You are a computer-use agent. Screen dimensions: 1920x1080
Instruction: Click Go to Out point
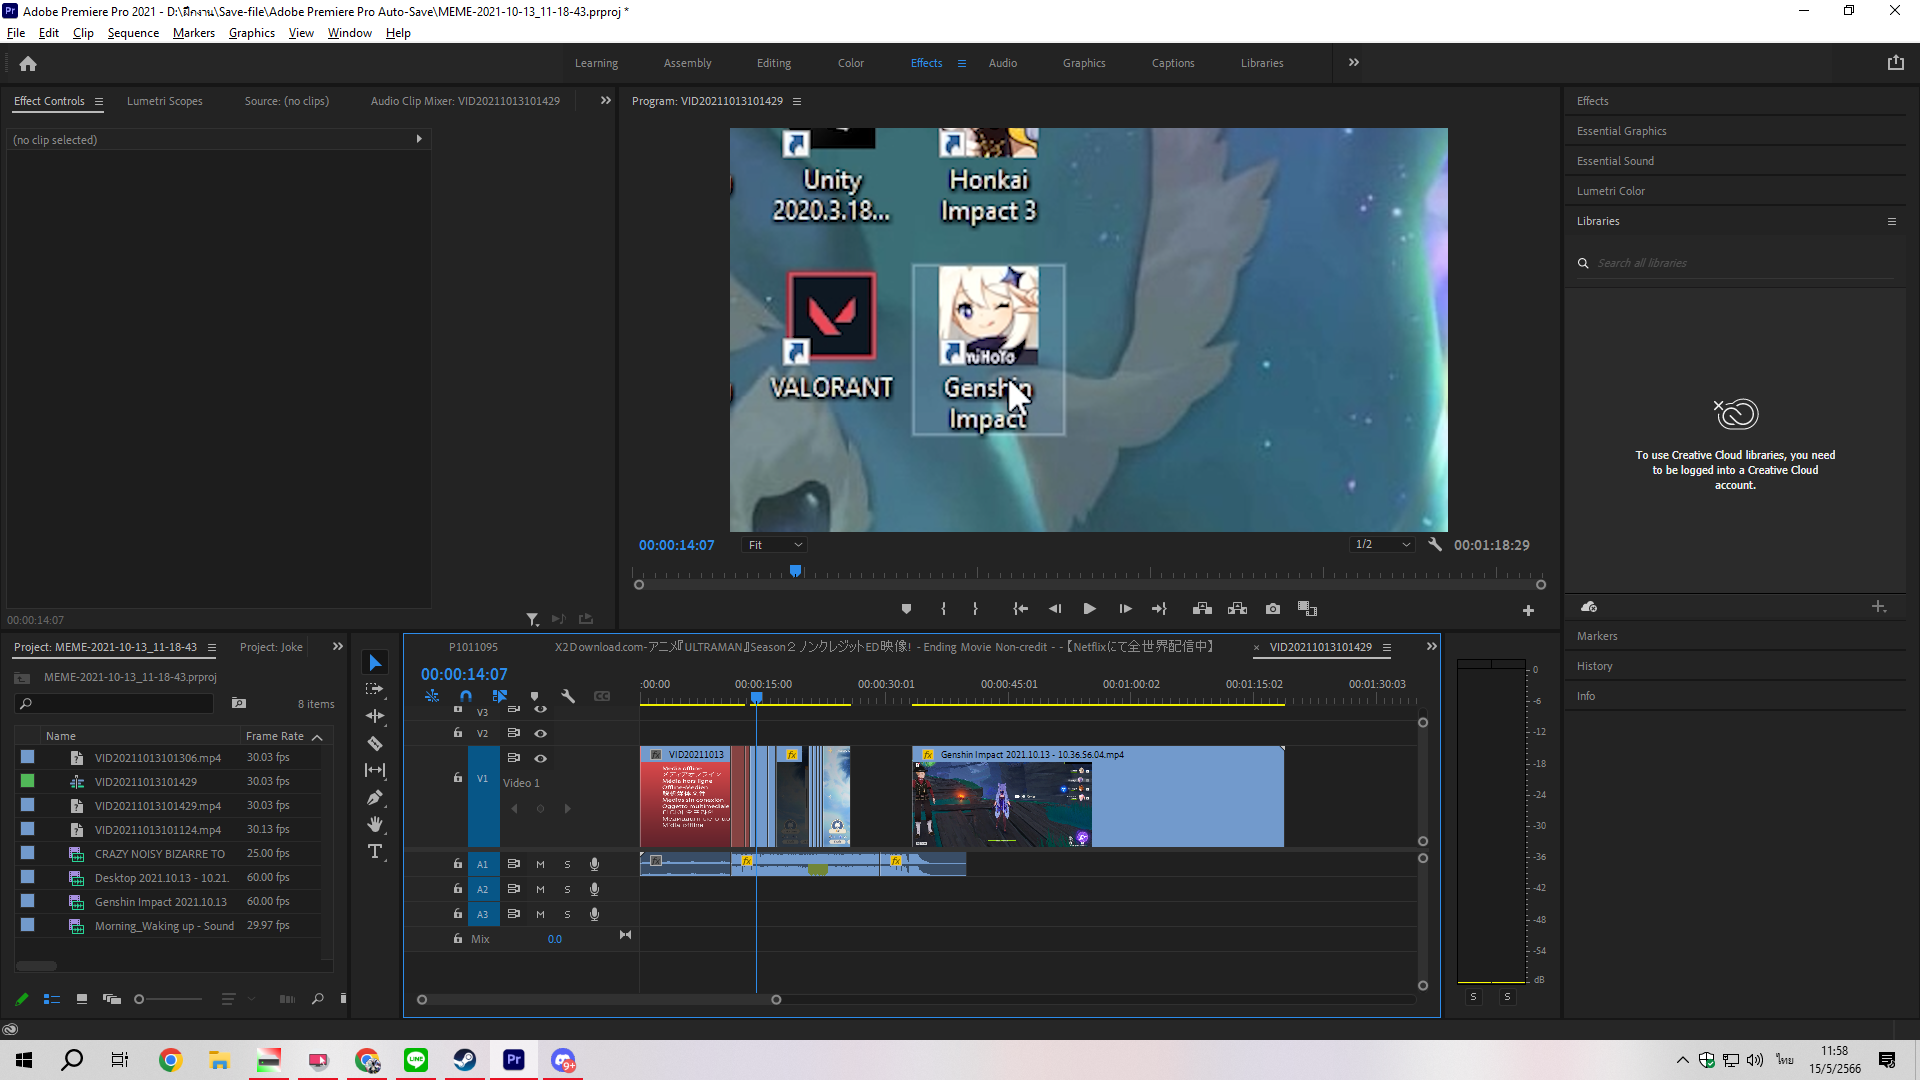tap(1160, 609)
